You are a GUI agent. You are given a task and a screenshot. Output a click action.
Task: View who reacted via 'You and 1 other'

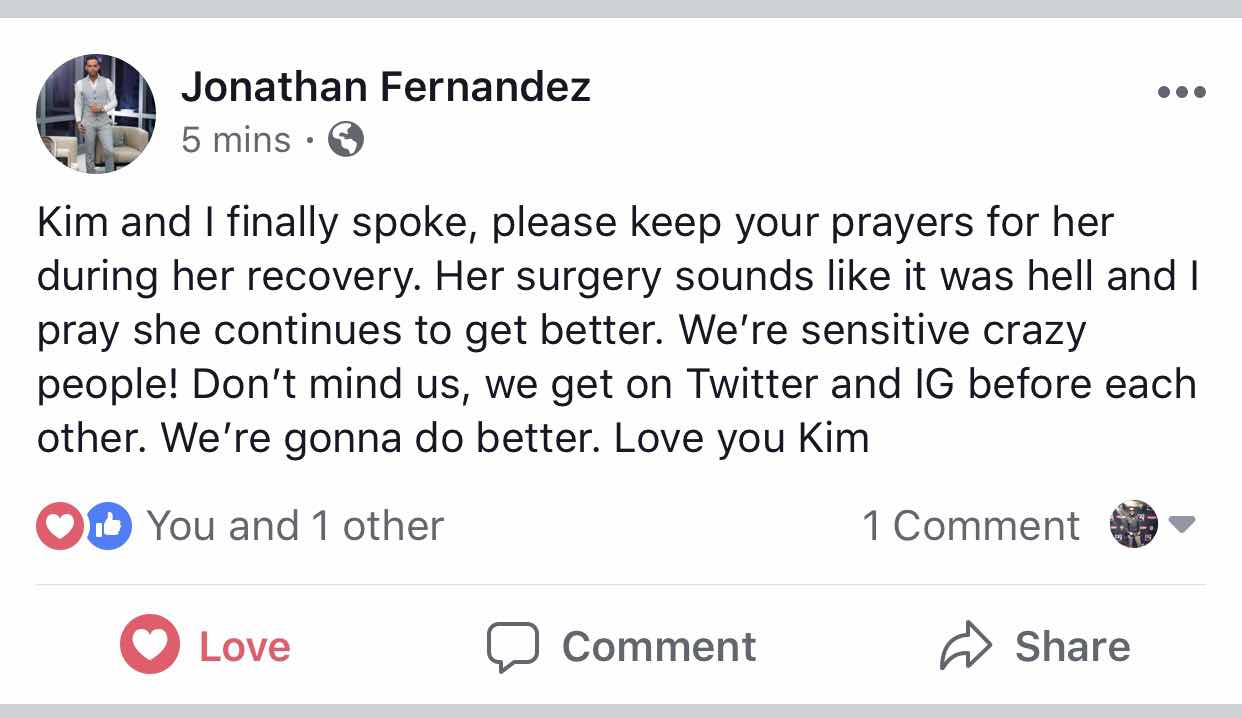point(295,526)
